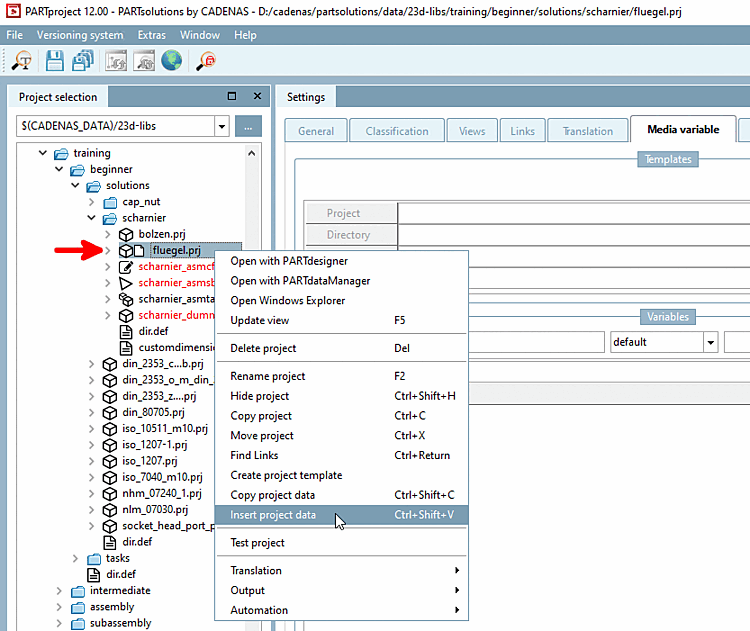This screenshot has width=750, height=631.
Task: Click the second grey image toolbar icon
Action: coord(144,61)
